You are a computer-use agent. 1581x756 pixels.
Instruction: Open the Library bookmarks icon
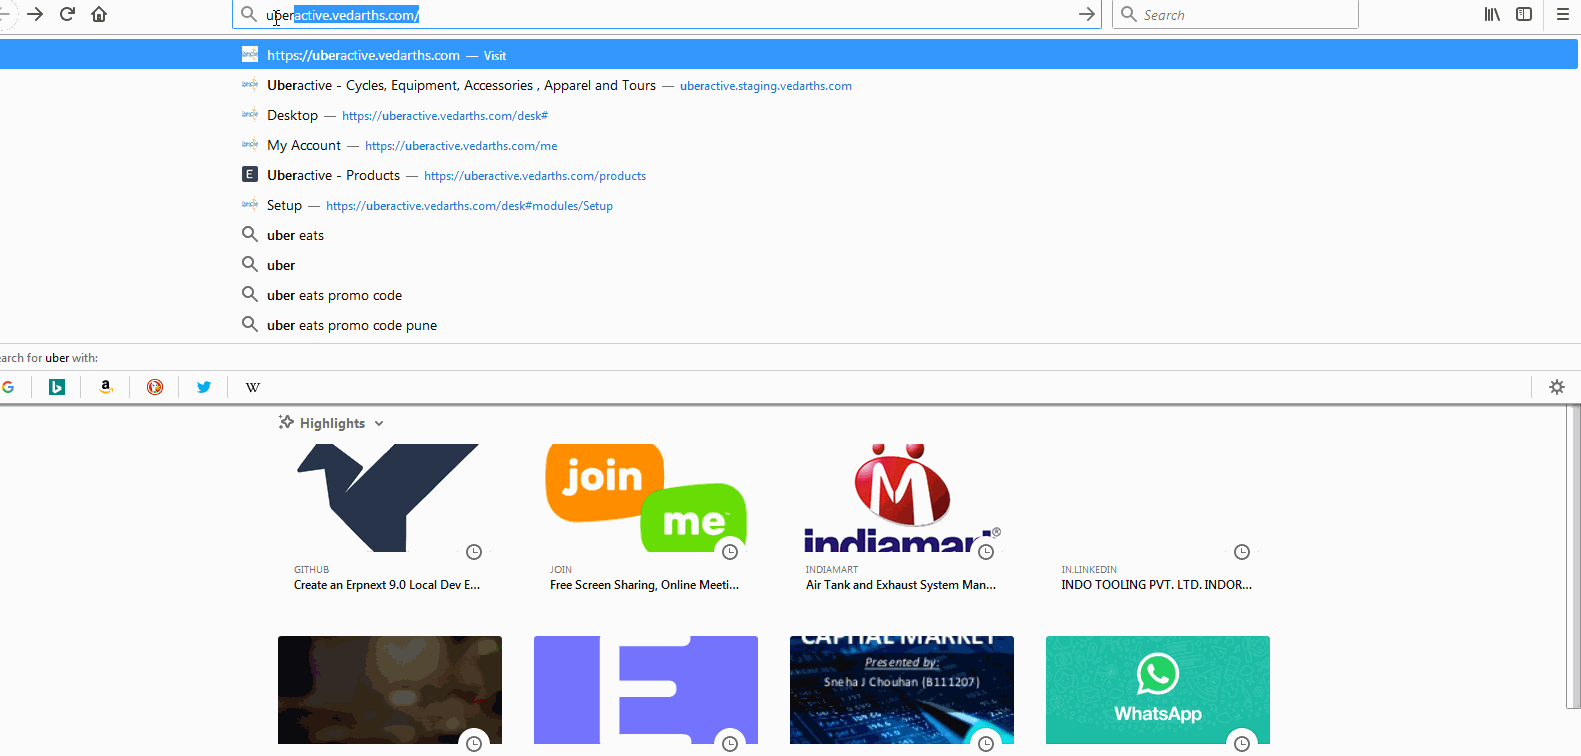1492,14
